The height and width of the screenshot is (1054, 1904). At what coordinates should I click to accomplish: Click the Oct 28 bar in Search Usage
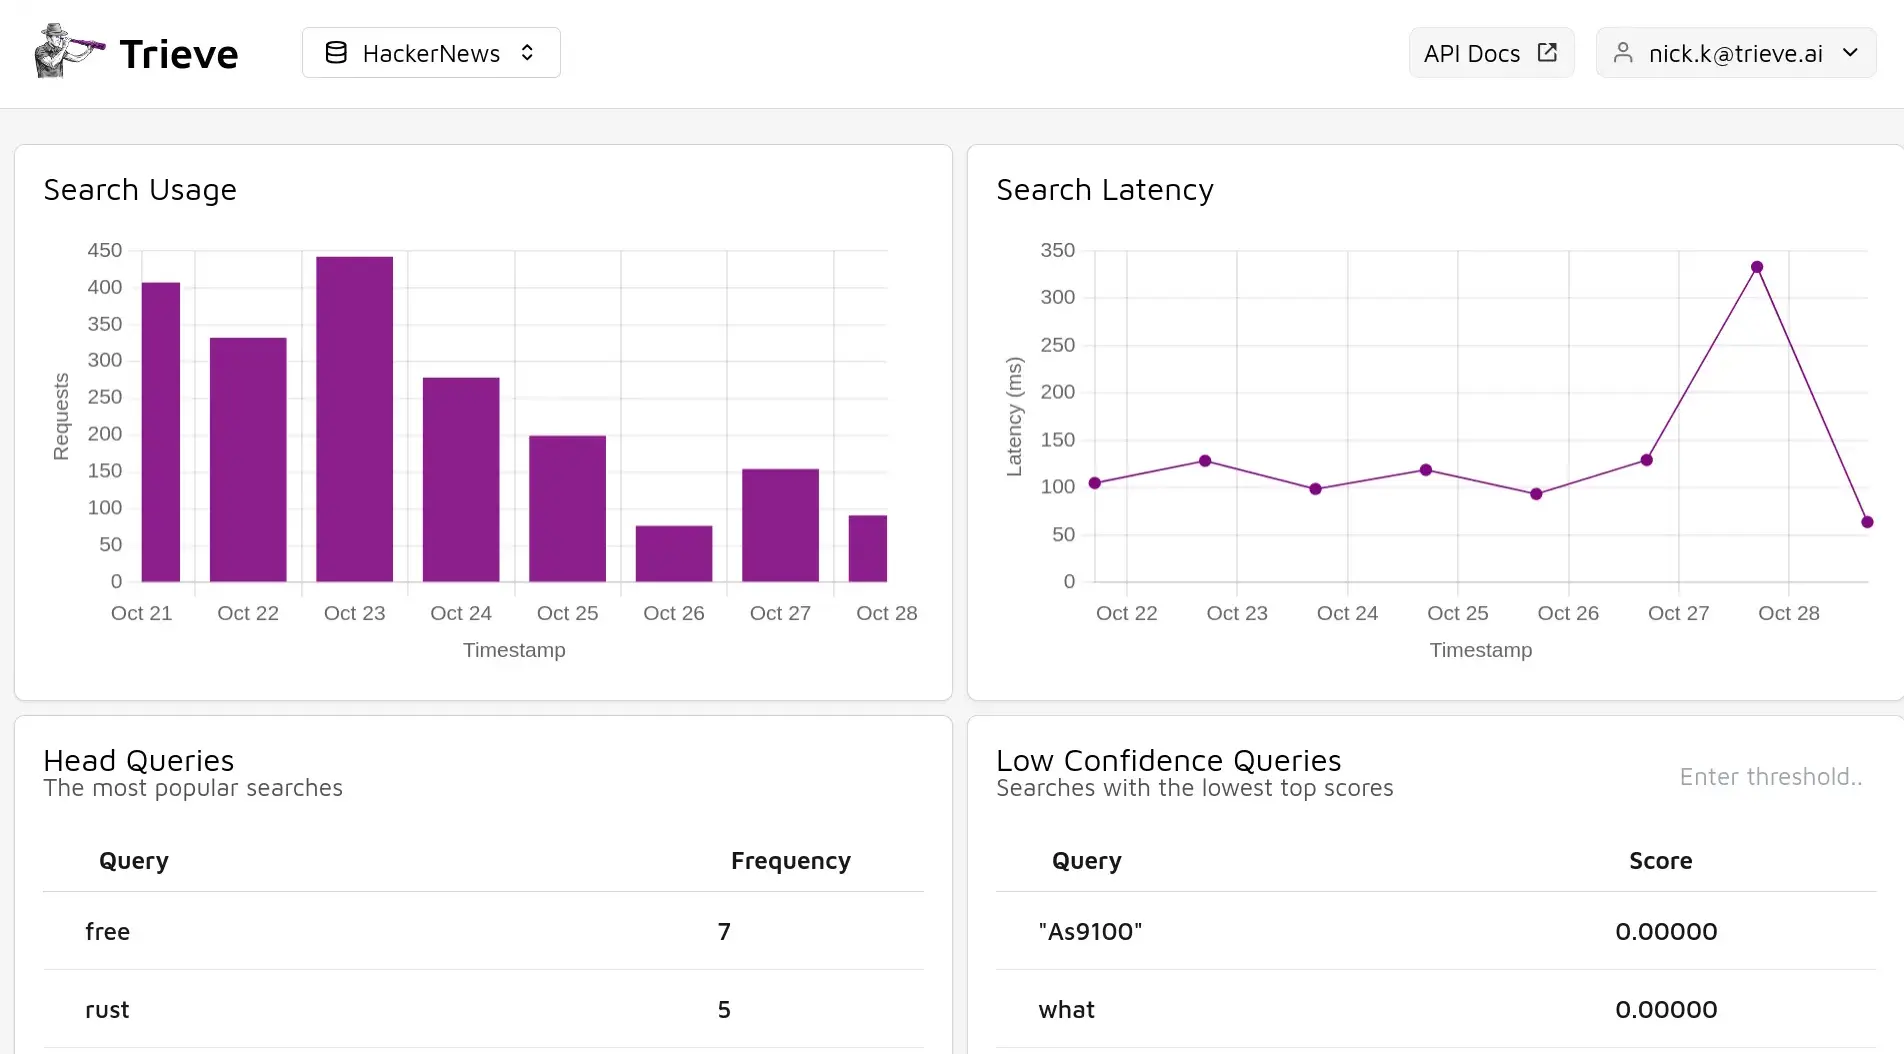point(868,549)
